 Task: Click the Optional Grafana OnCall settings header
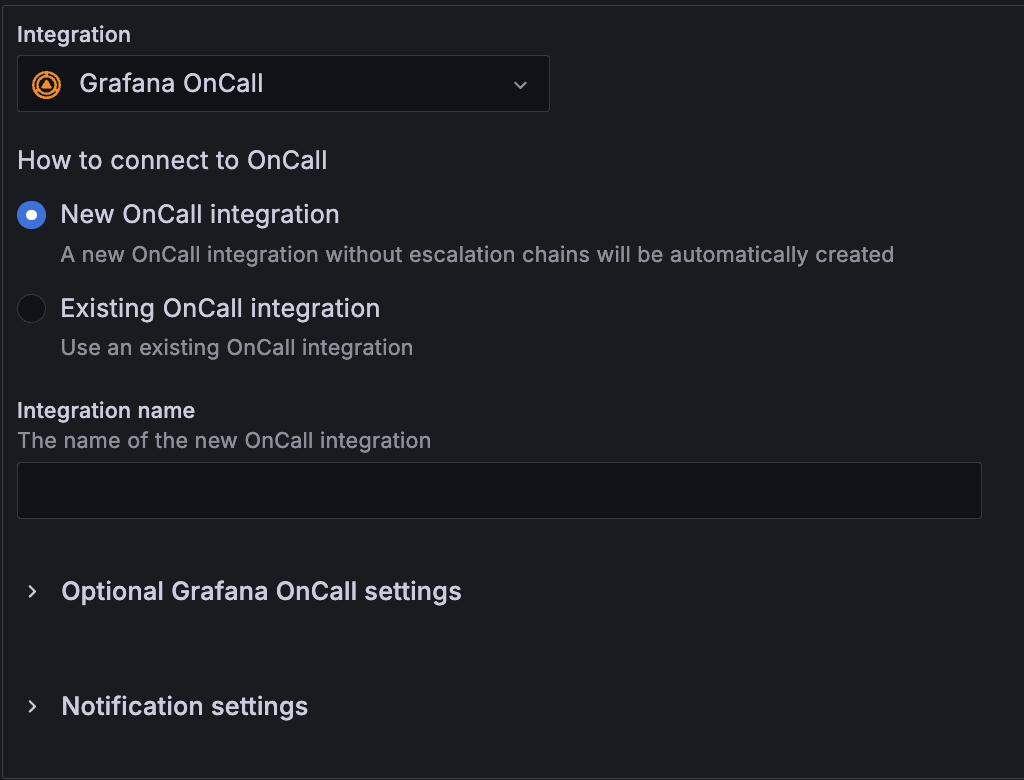(x=261, y=591)
